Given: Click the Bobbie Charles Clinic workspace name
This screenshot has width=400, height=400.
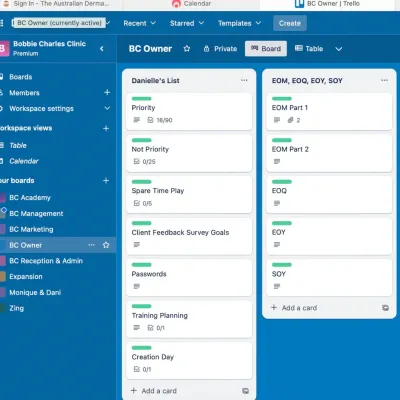Looking at the screenshot, I should [x=49, y=44].
